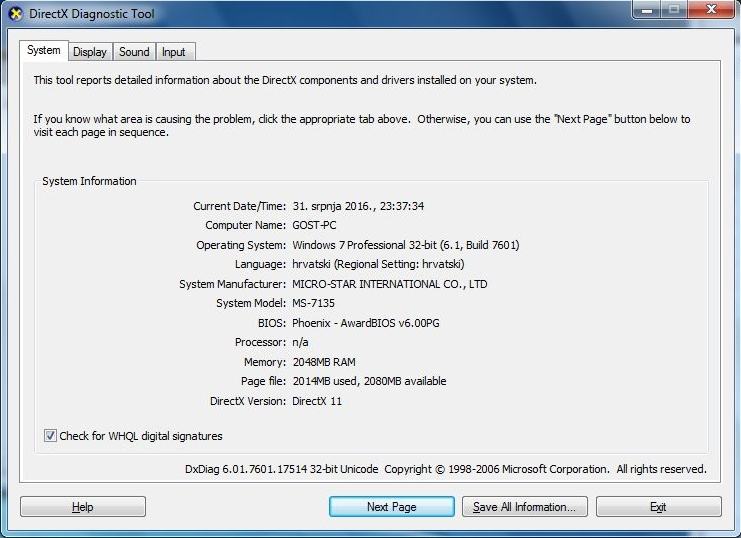Click MICRO-STAR INTERNATIONAL CO., LTD text
This screenshot has height=538, width=741.
[x=390, y=284]
